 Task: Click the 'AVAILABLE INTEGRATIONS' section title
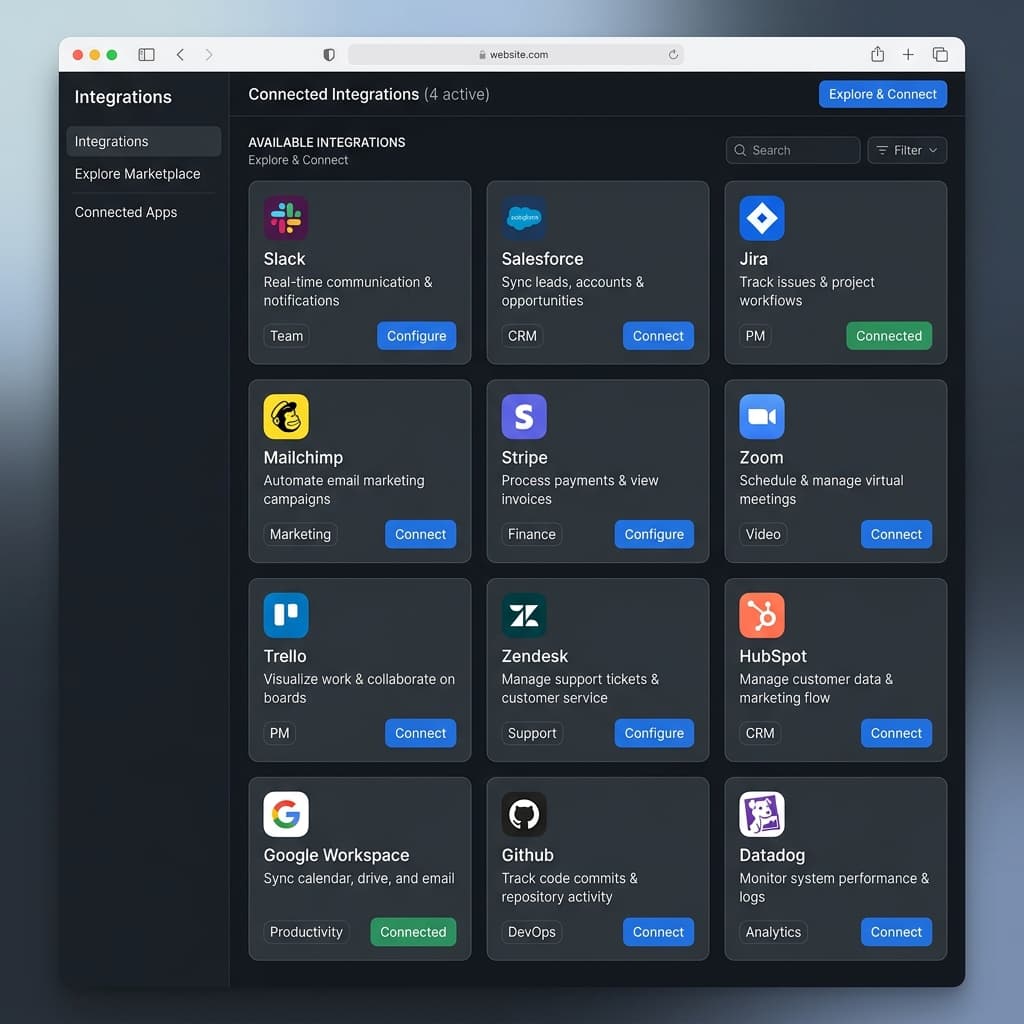[327, 142]
